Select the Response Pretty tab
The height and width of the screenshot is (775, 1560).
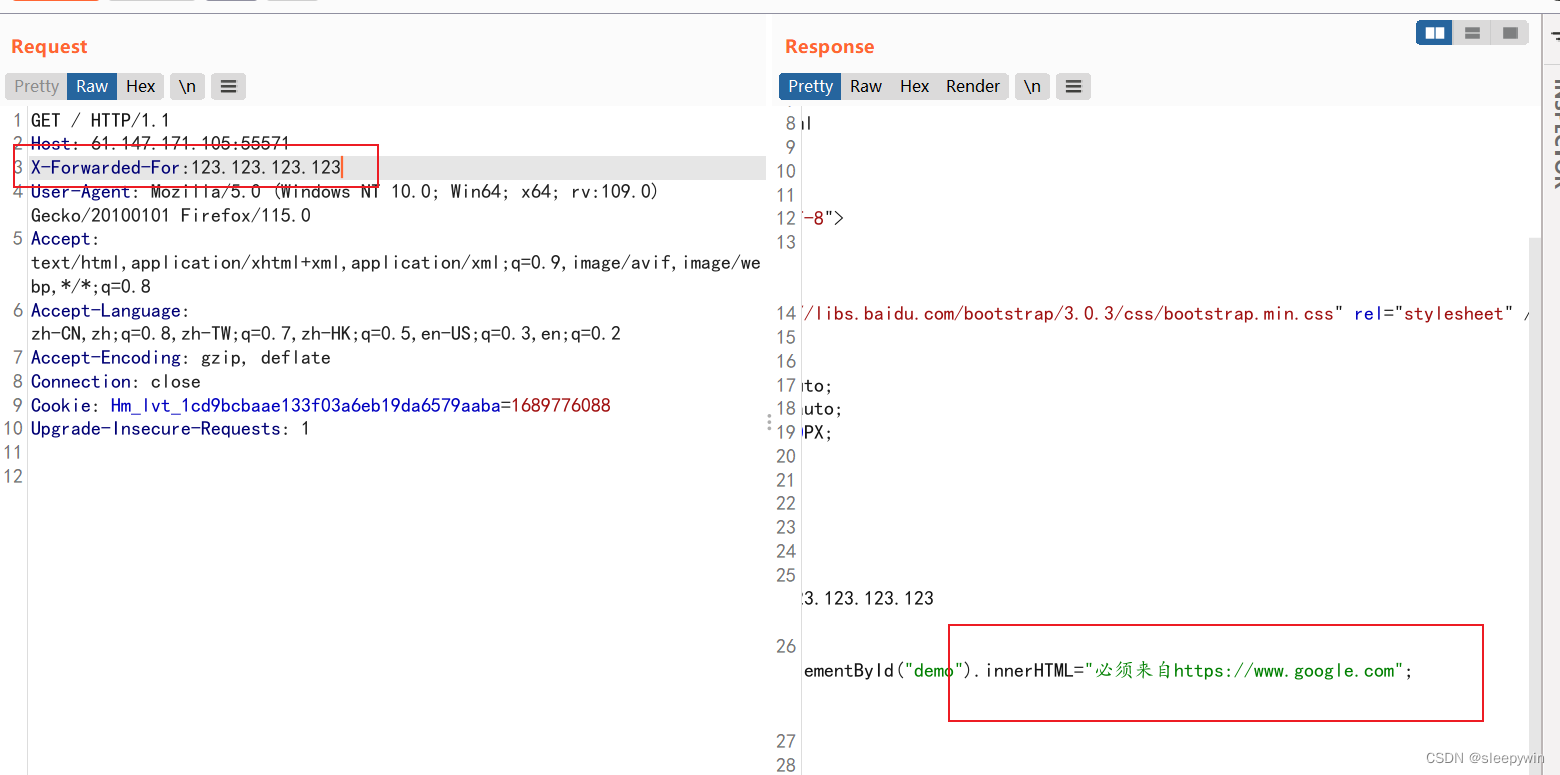809,86
